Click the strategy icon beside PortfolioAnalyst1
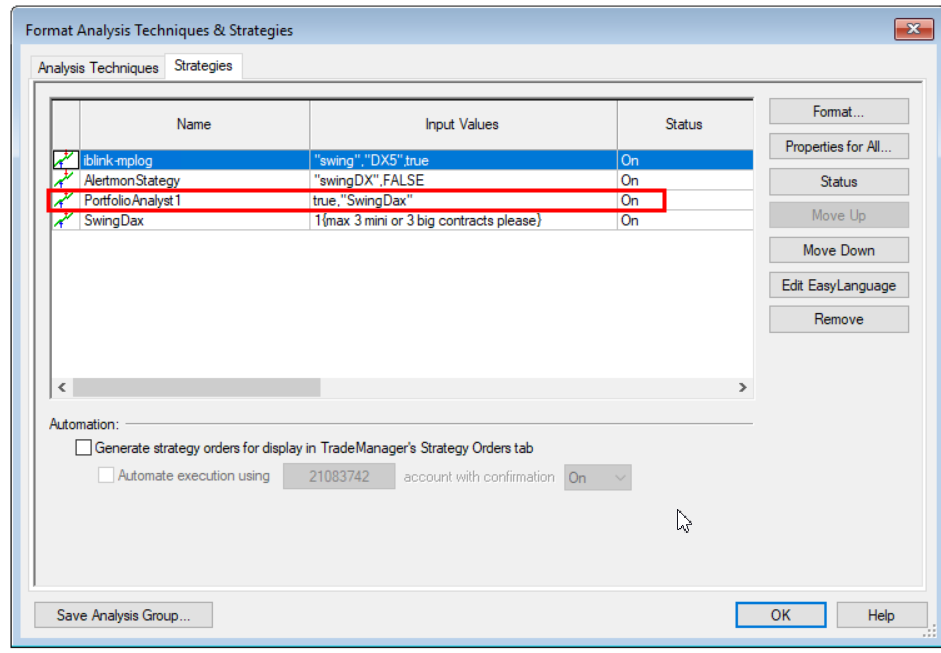The image size is (941, 653). click(65, 200)
